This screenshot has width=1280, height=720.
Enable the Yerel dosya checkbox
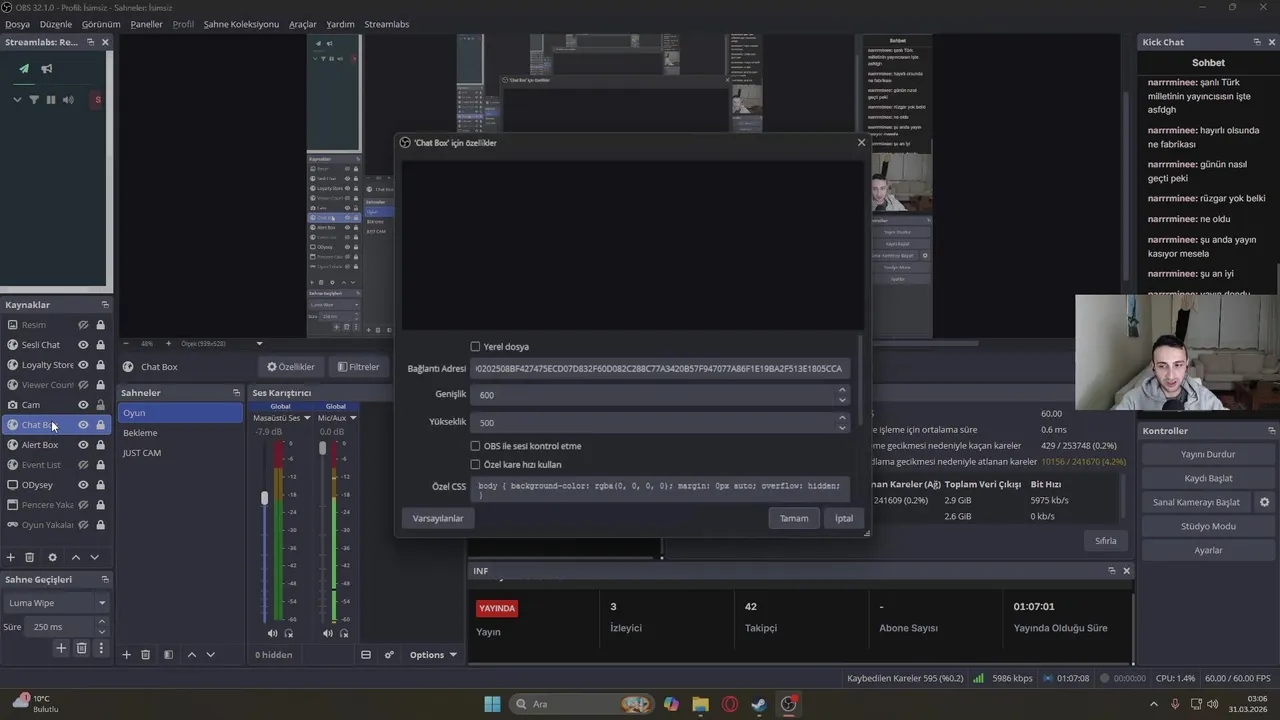point(475,347)
